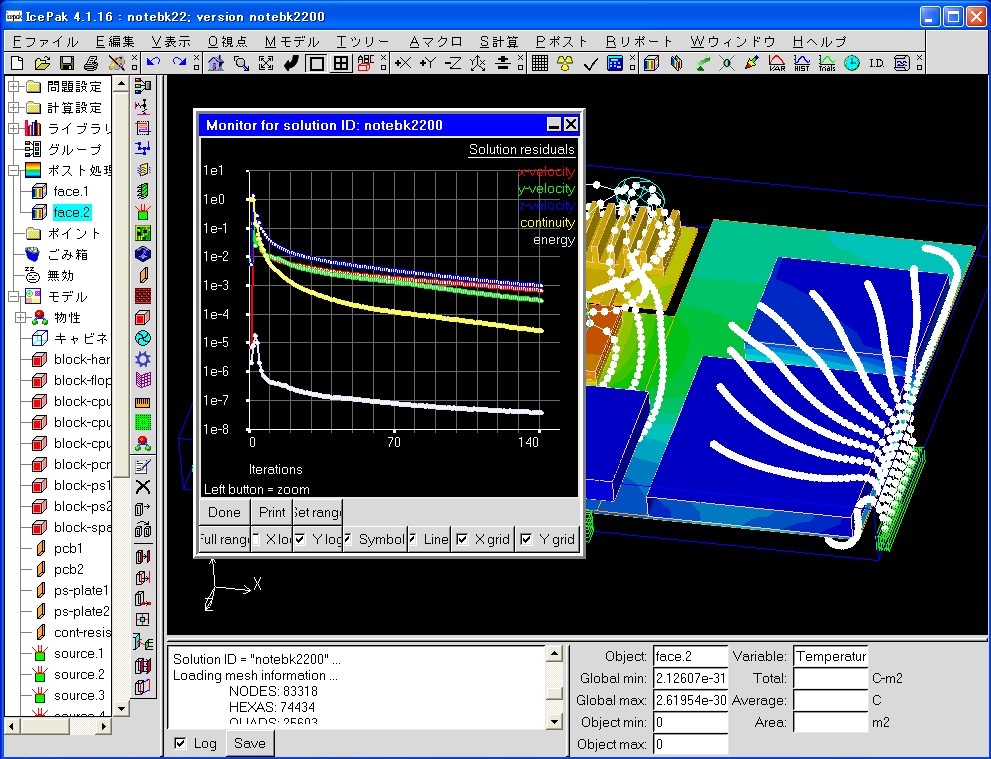Click Done in the monitor window
This screenshot has height=759, width=991.
[x=224, y=512]
